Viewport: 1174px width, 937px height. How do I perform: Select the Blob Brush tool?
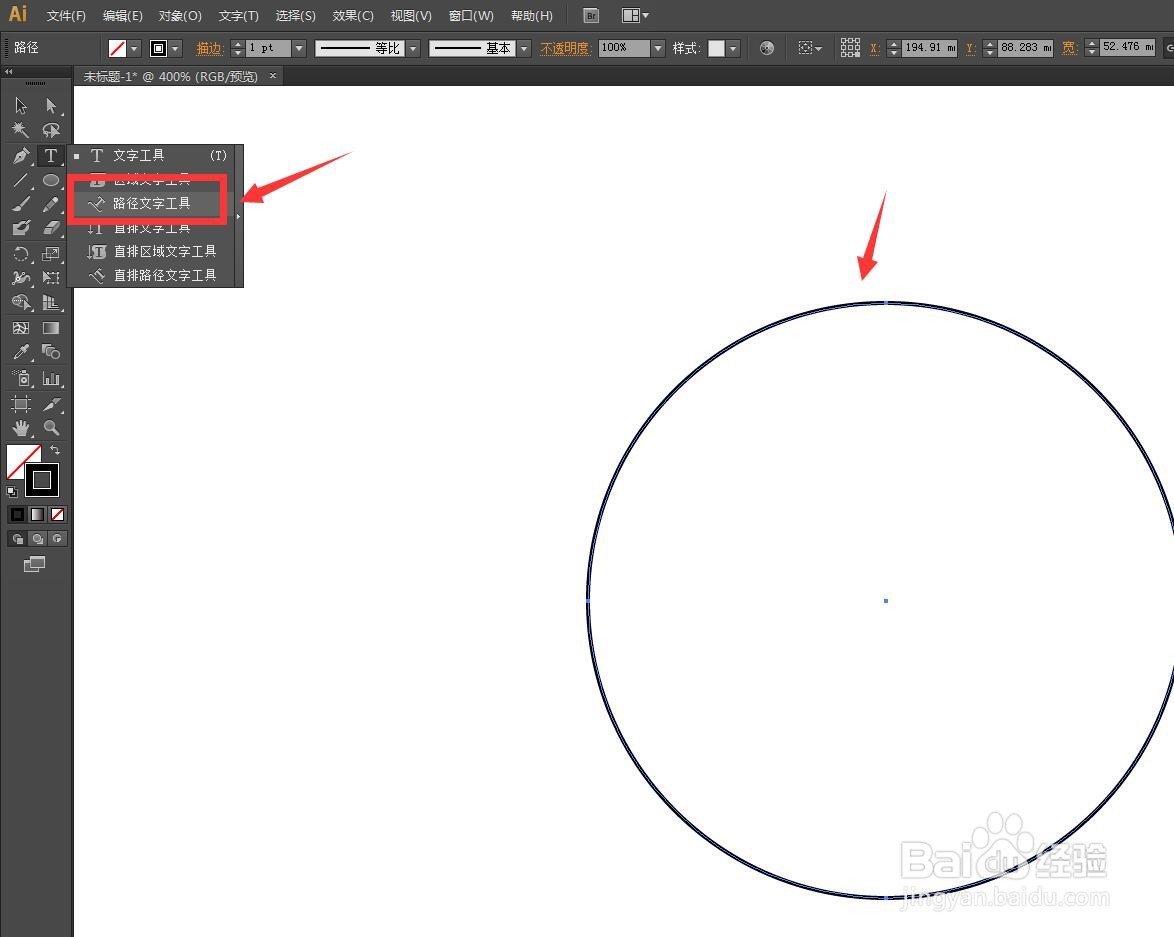pyautogui.click(x=21, y=228)
